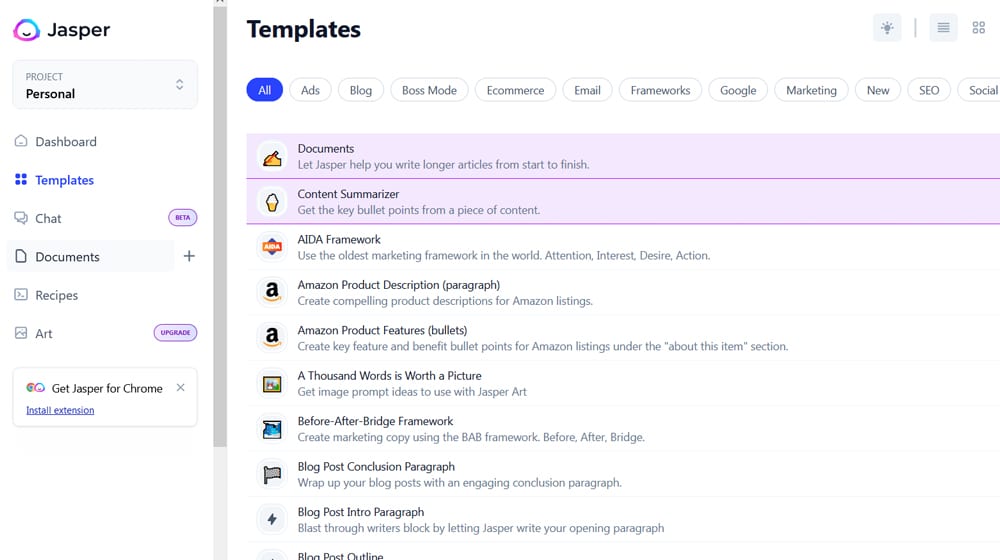This screenshot has width=1000, height=560.
Task: Click the Upgrade badge next to Art
Action: 175,333
